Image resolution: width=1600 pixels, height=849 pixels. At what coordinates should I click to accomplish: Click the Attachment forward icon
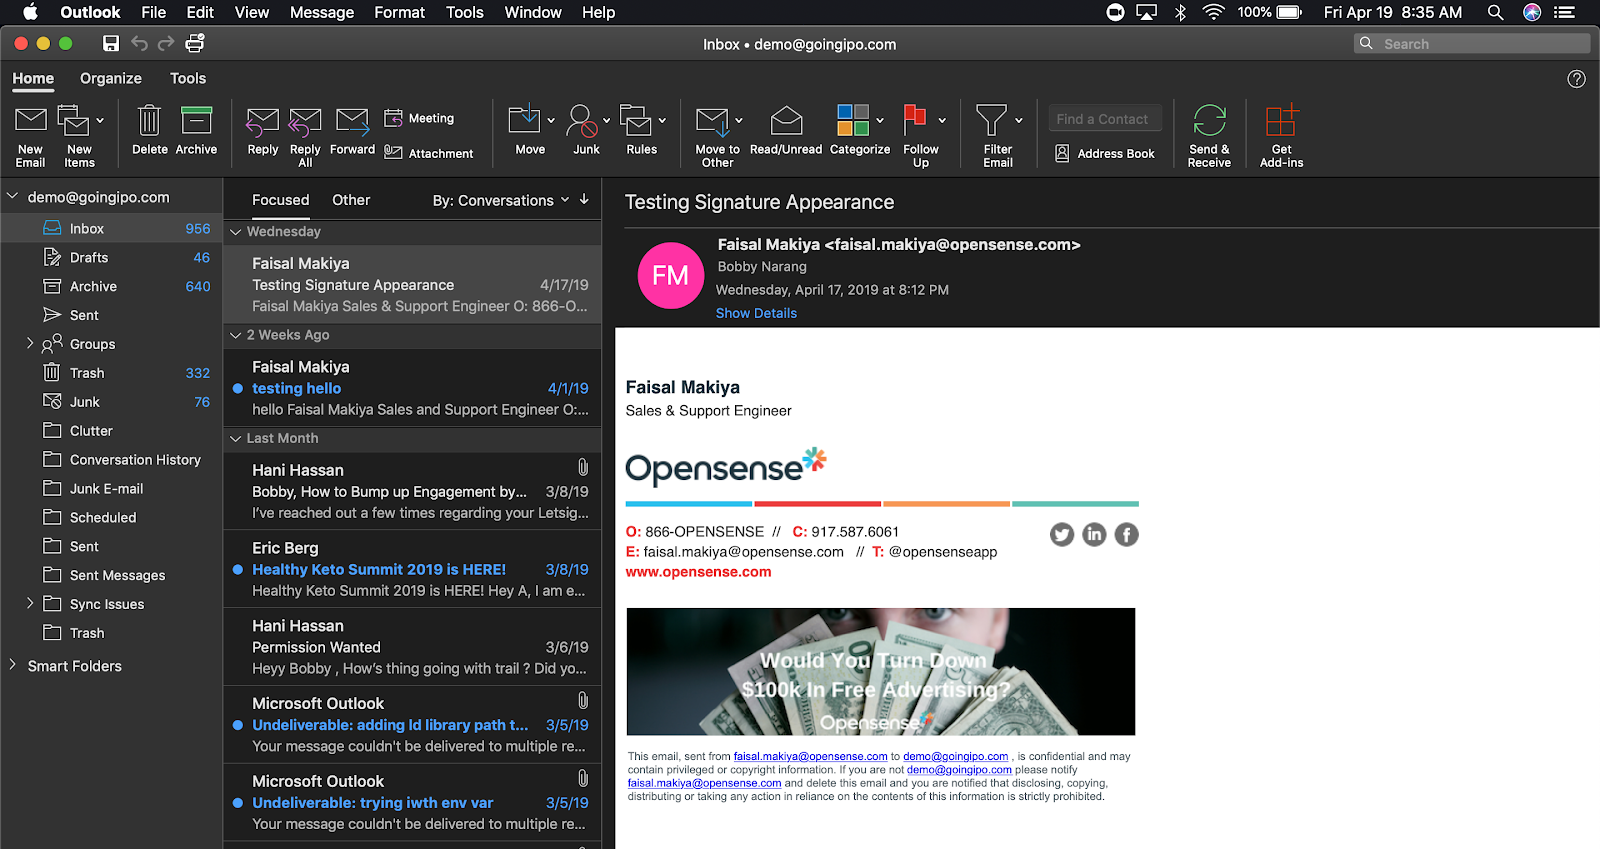(x=393, y=153)
